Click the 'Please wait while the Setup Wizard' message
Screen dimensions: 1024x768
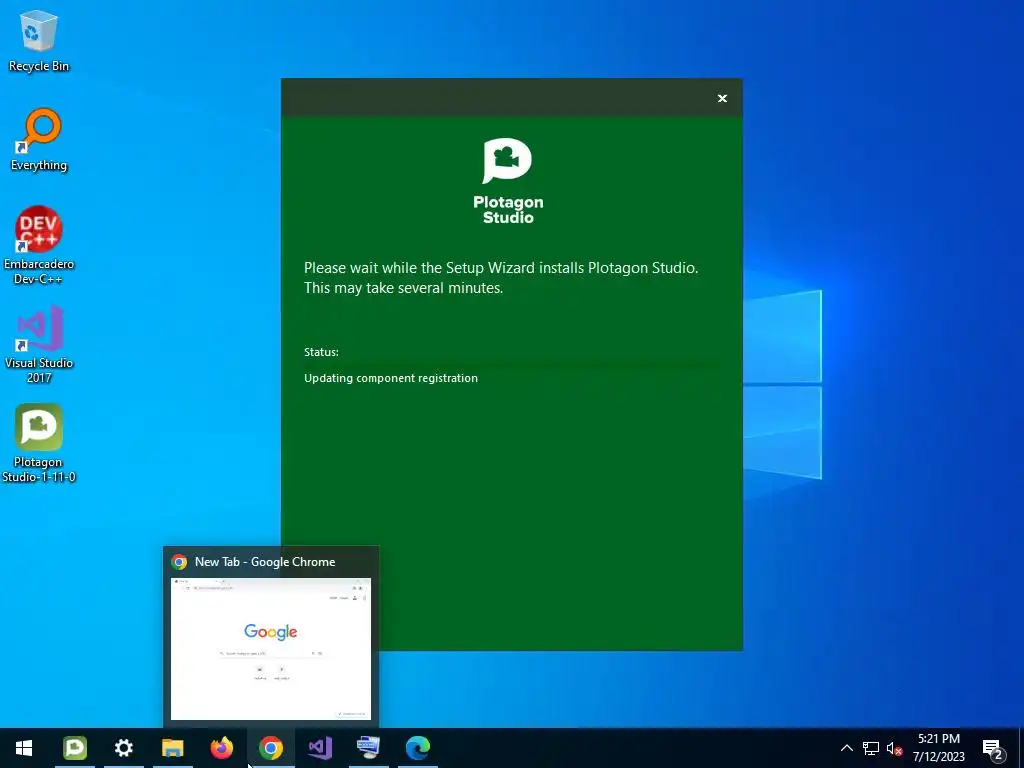(x=501, y=278)
